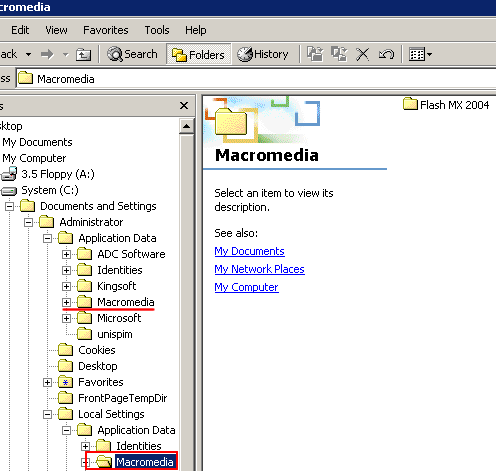Image resolution: width=496 pixels, height=471 pixels.
Task: Select the Favorites star folder icon
Action: click(x=65, y=382)
